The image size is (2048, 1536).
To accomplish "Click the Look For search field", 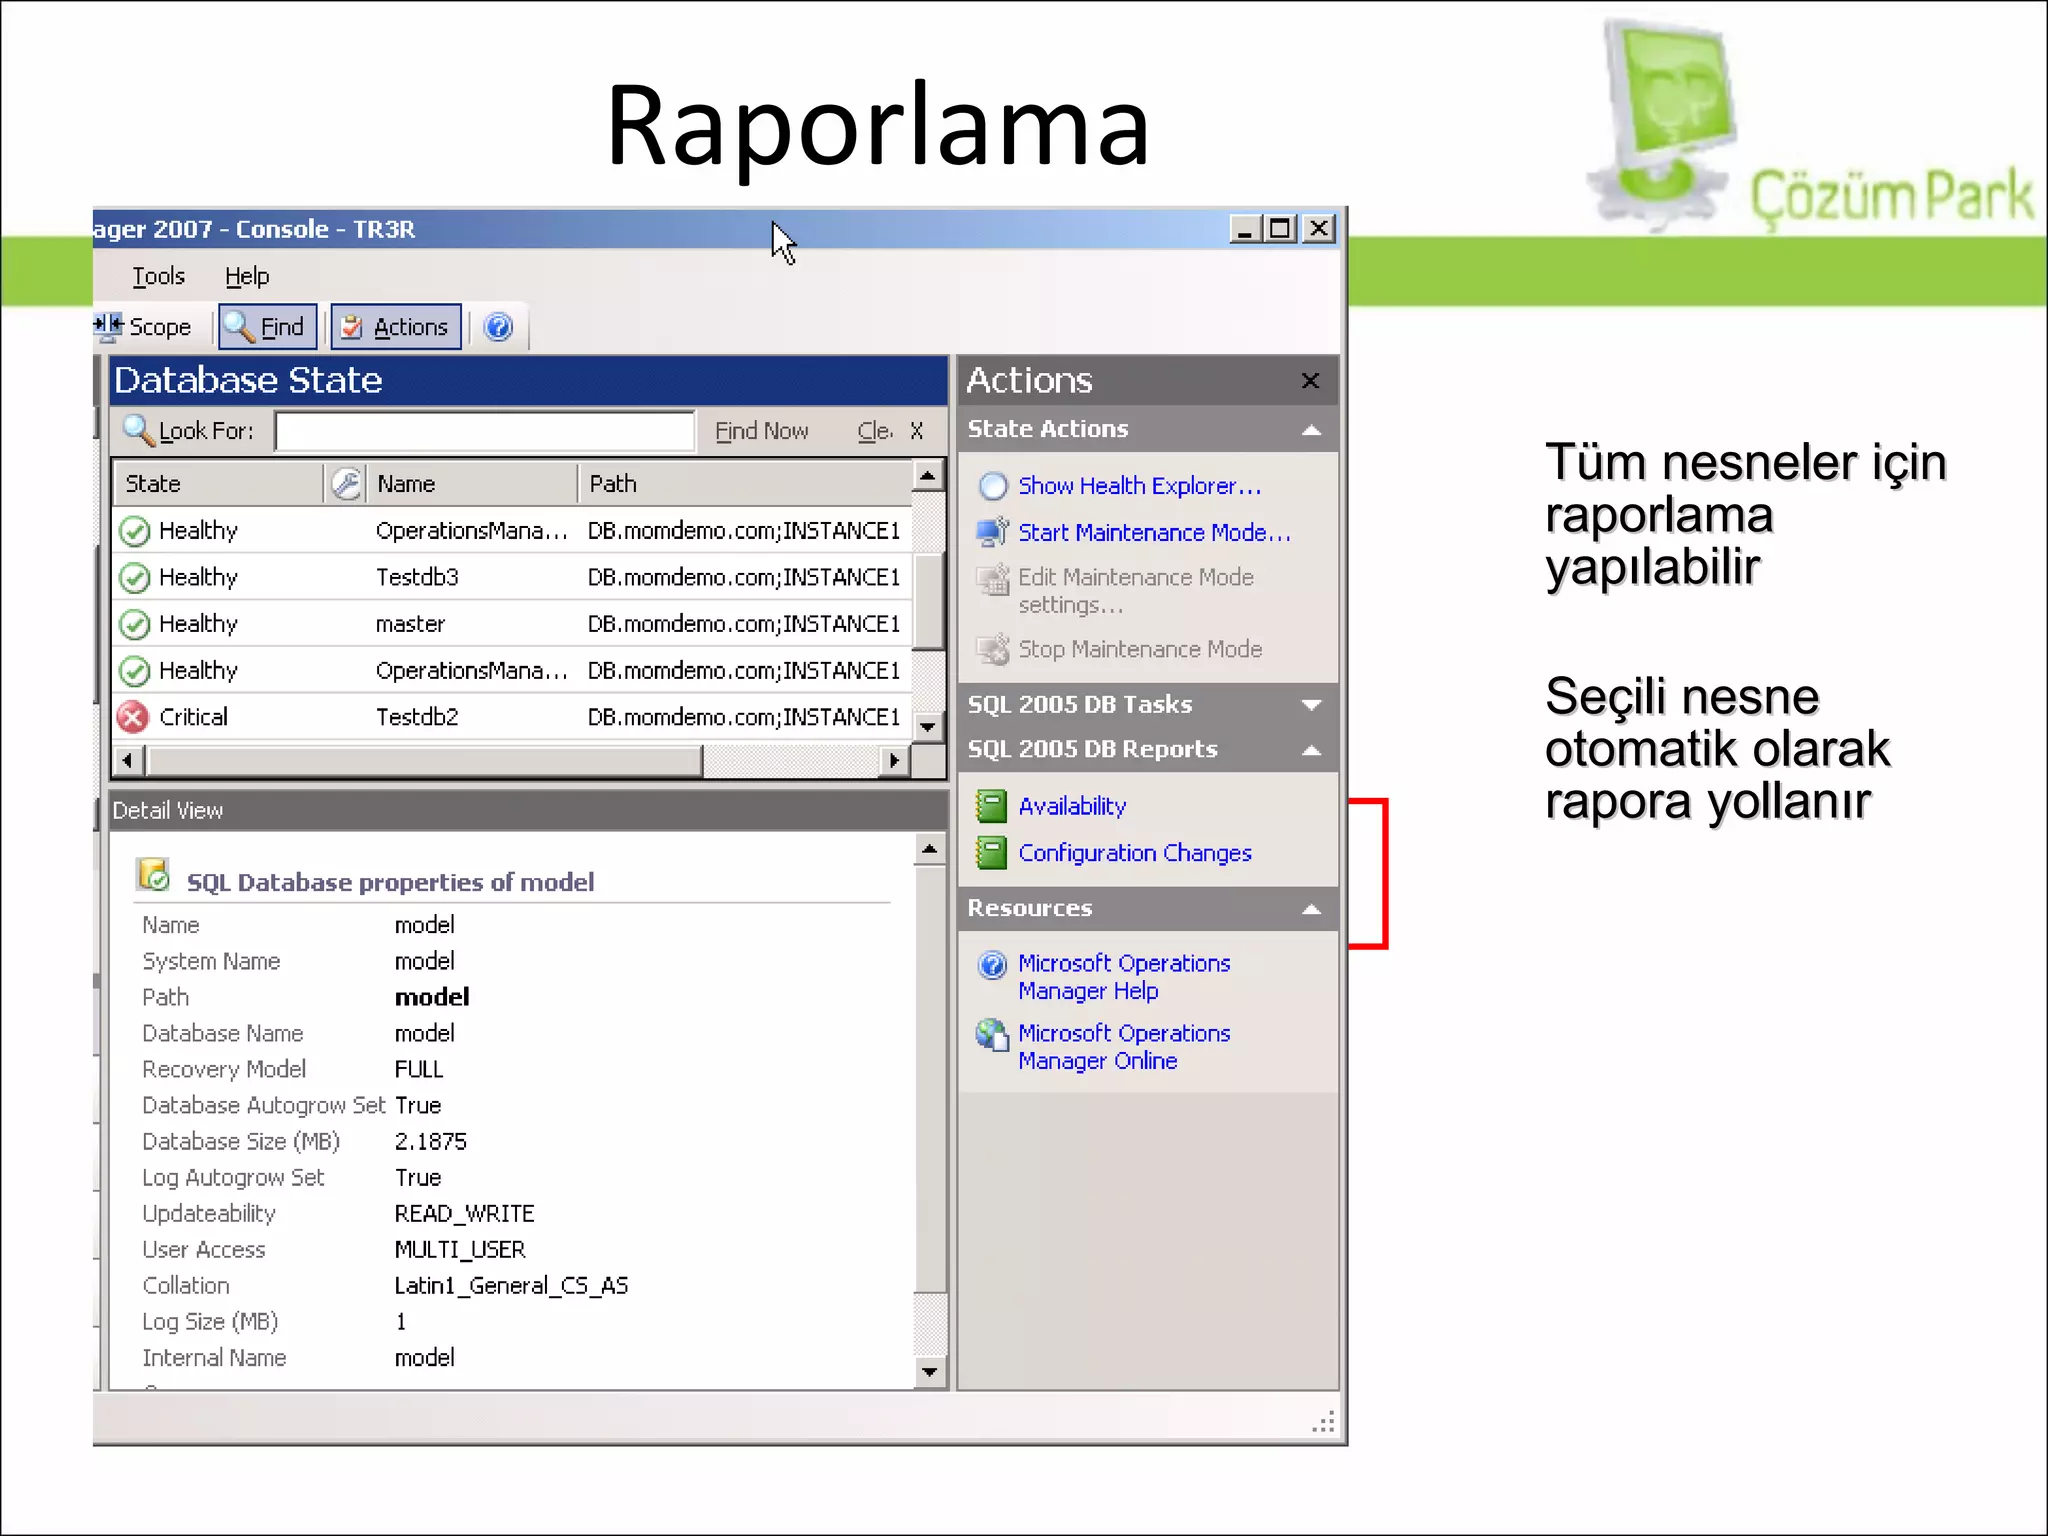I will coord(484,431).
